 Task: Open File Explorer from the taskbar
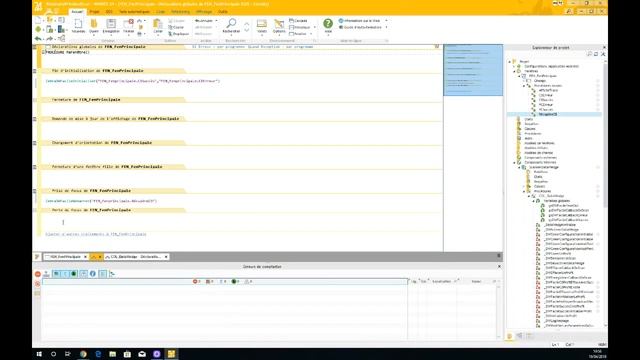coord(113,354)
